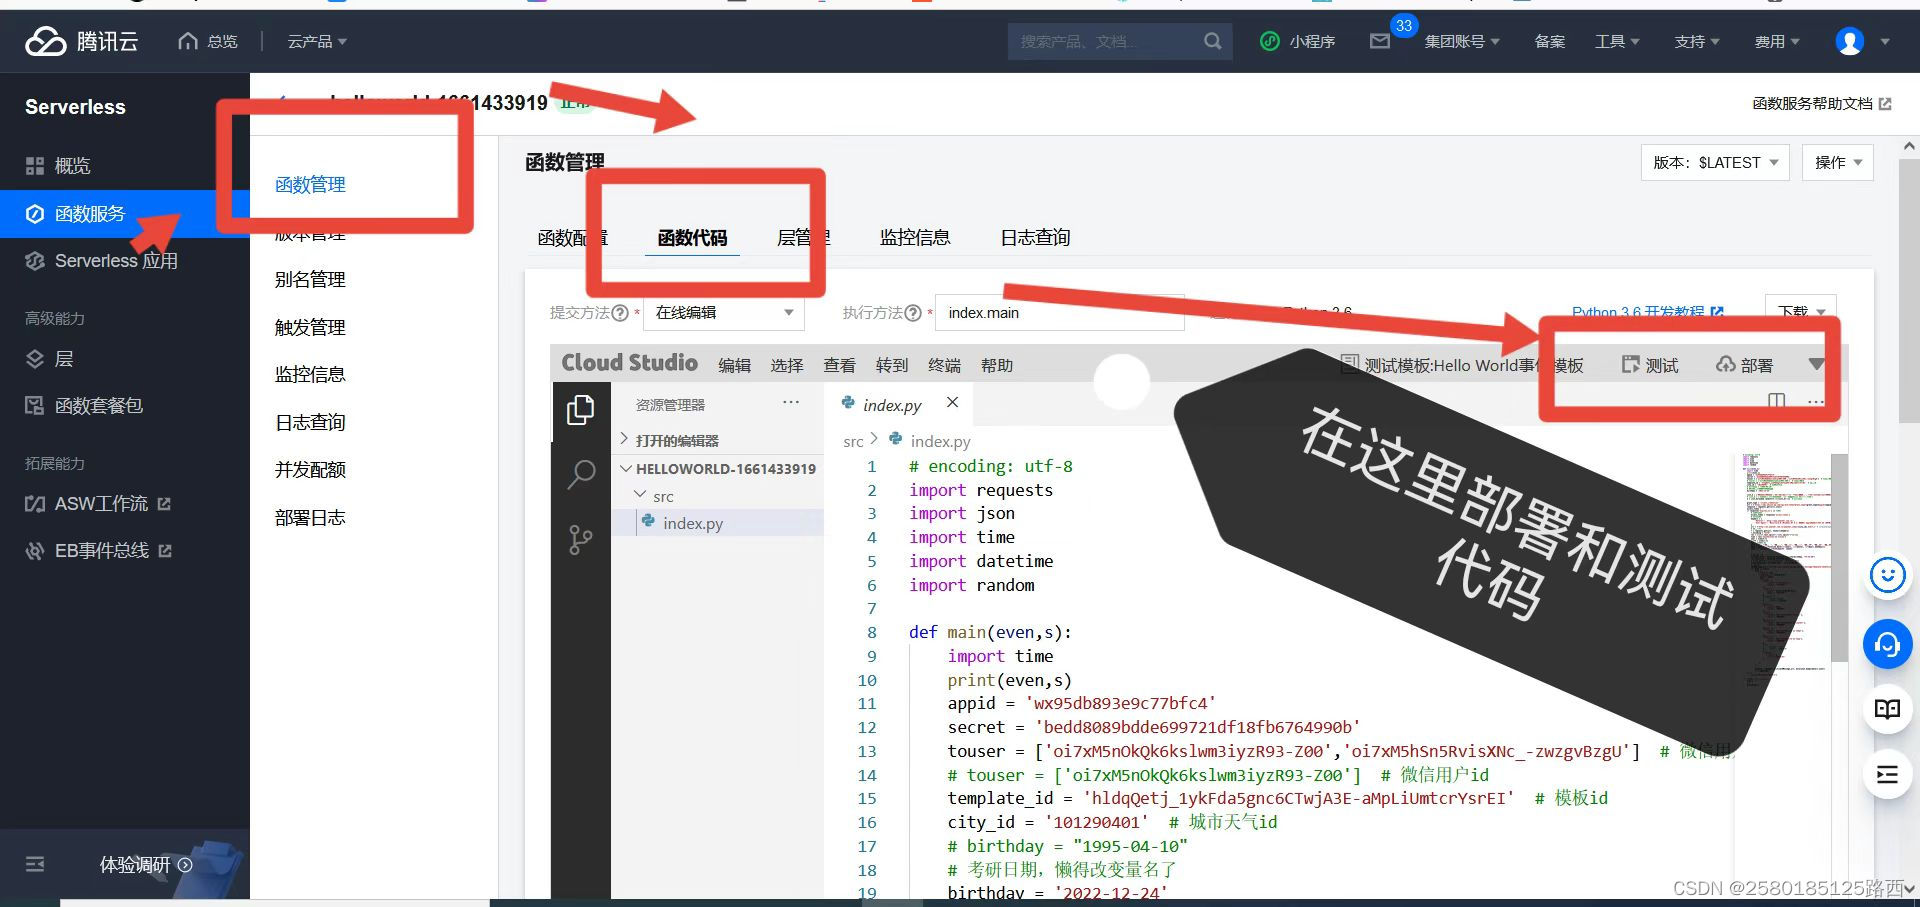Switch to the 日志查询 tab
This screenshot has width=1920, height=907.
pos(1035,237)
